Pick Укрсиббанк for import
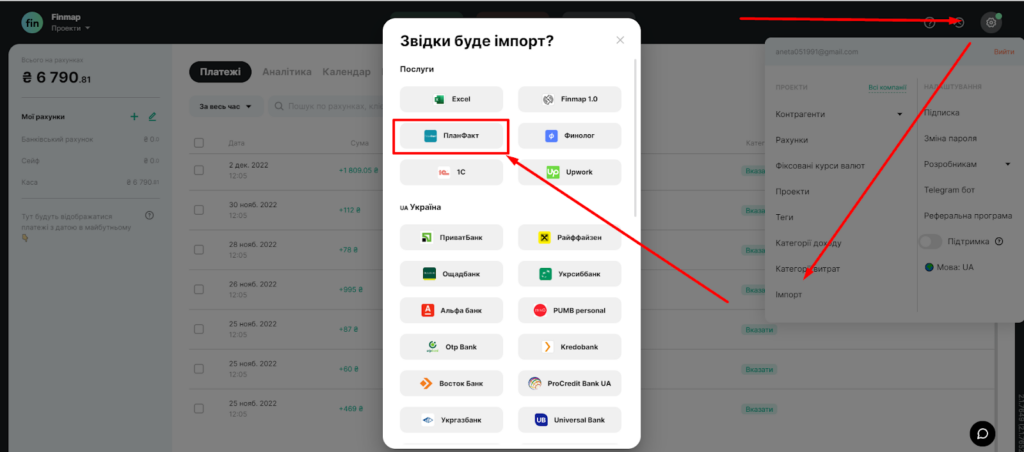1024x452 pixels. pyautogui.click(x=569, y=274)
